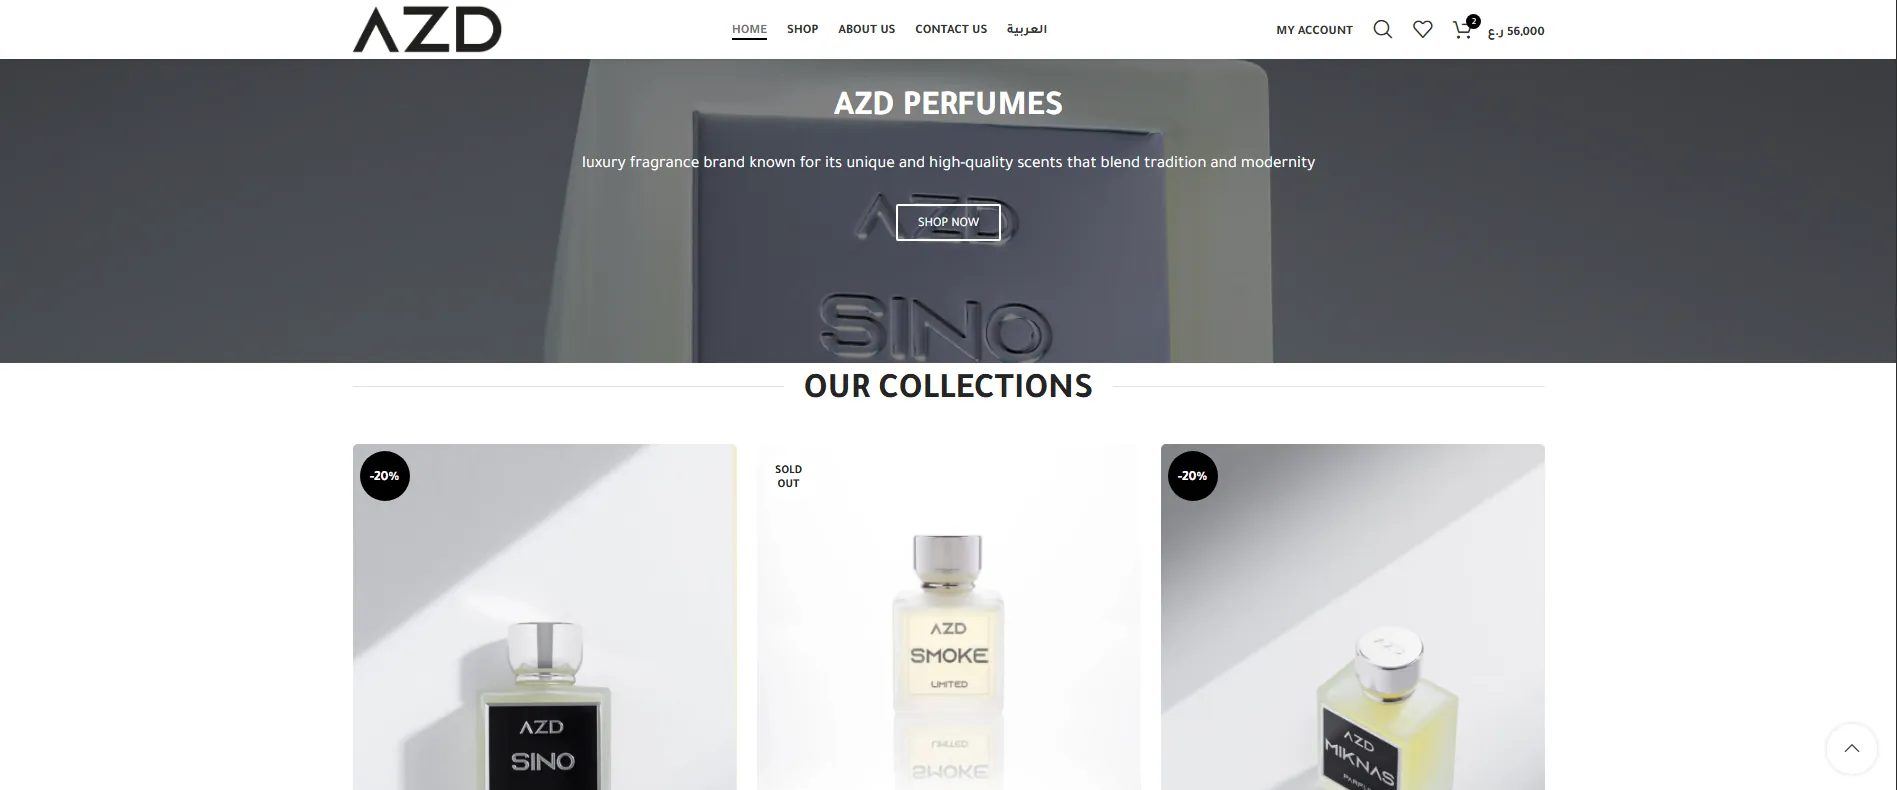Click the -20% badge on MIKNAS product

1193,476
